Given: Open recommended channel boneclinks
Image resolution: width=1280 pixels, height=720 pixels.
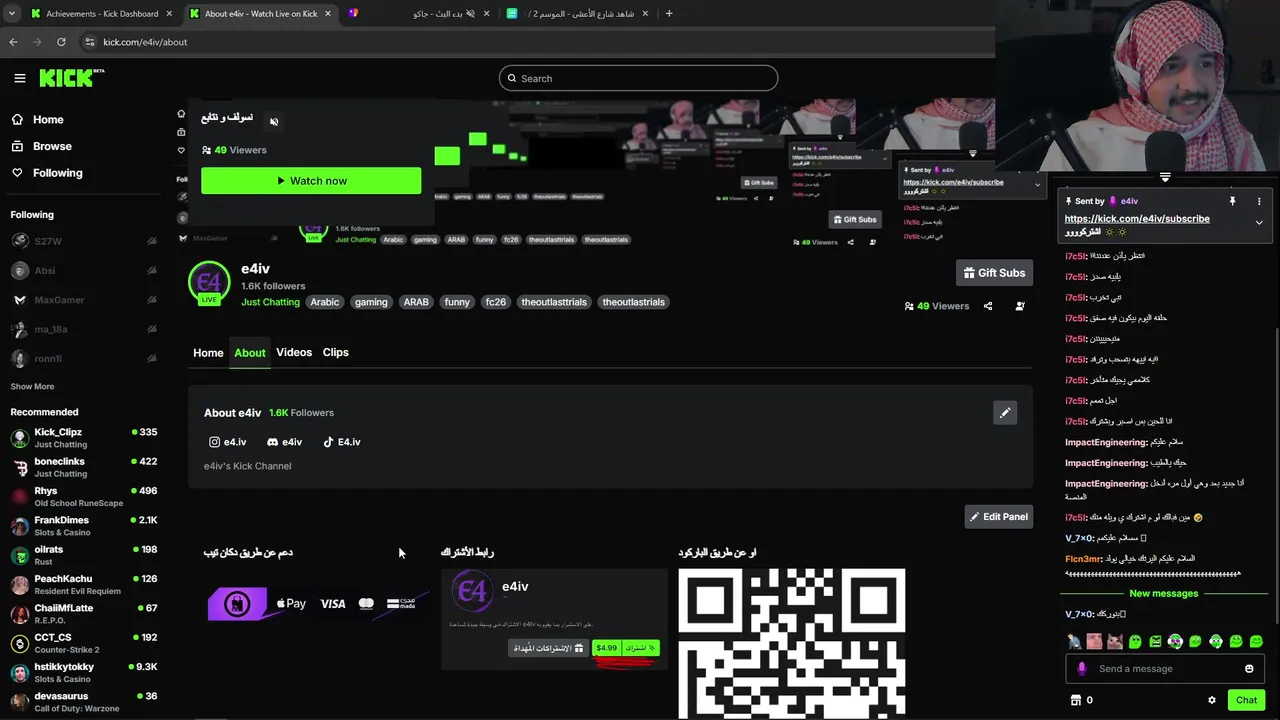Looking at the screenshot, I should click(x=84, y=467).
